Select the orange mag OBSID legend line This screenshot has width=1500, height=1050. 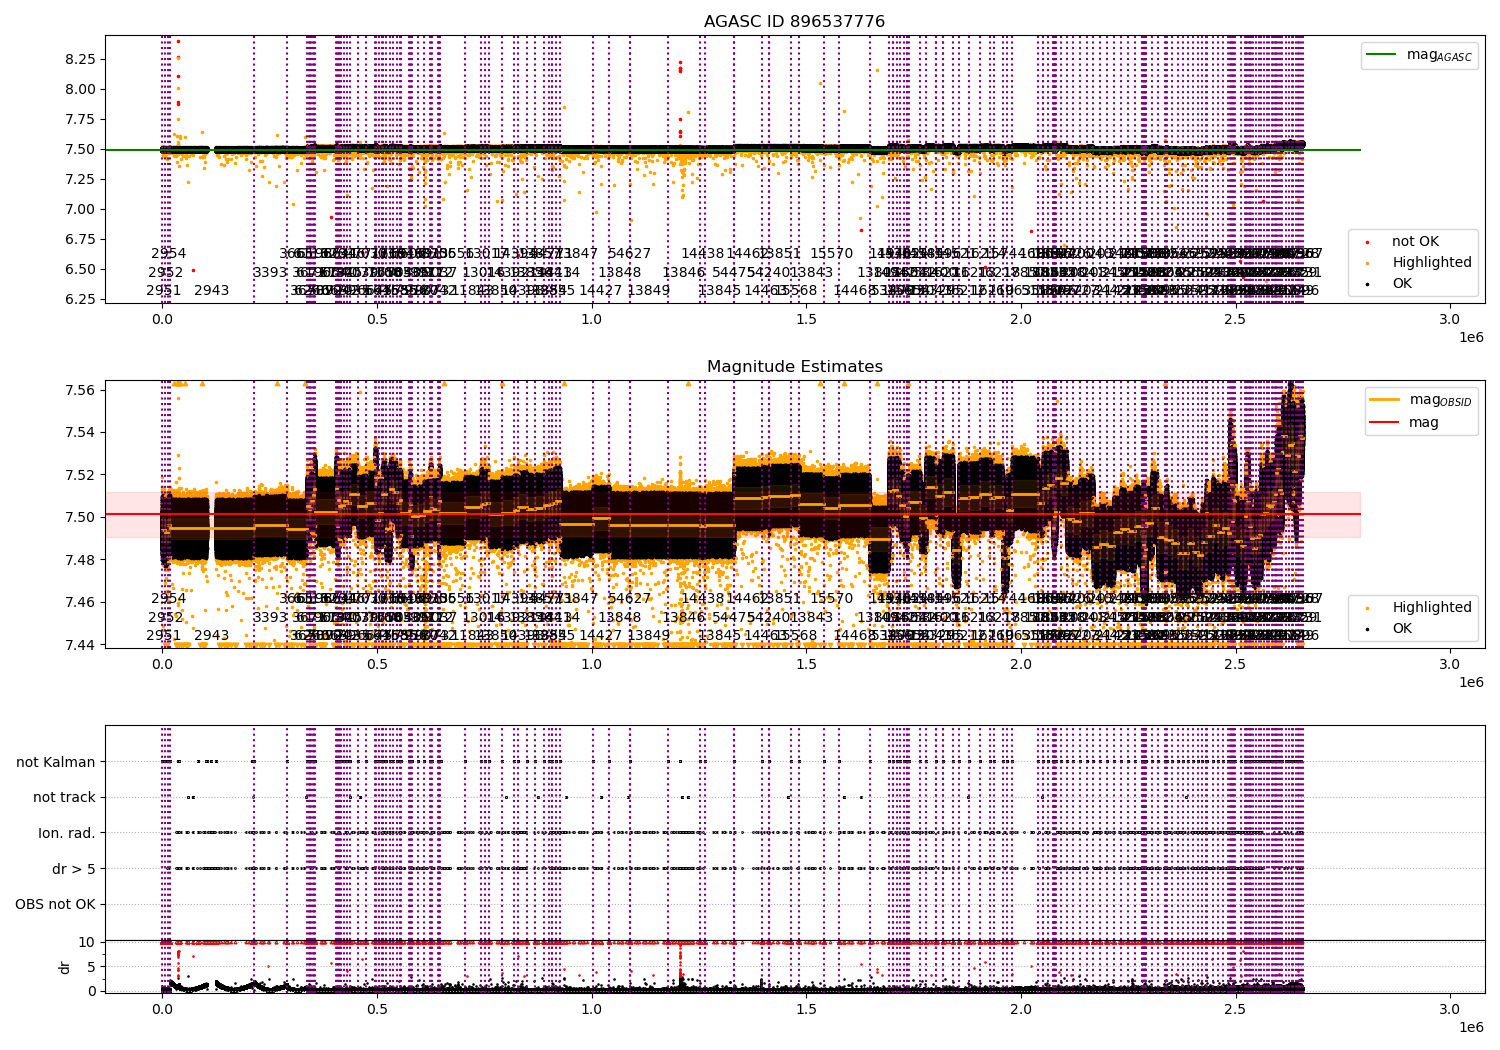pos(1383,400)
